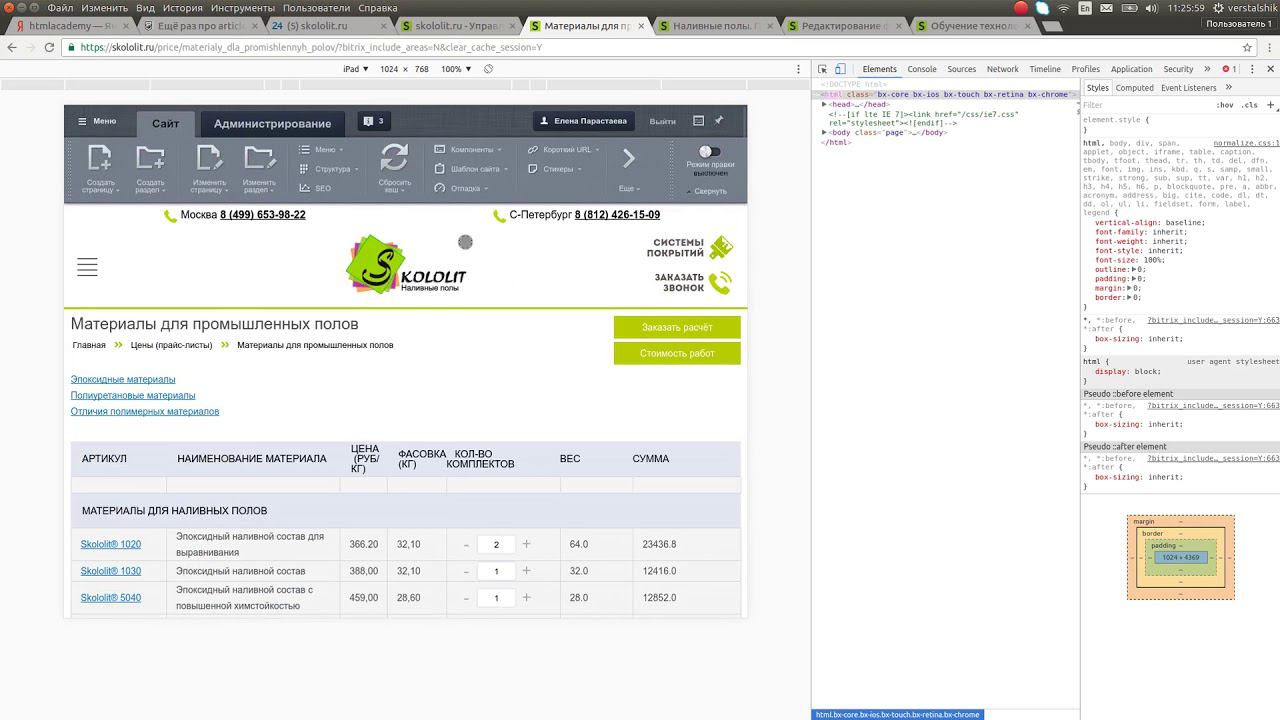Open the История menu in menu bar
The height and width of the screenshot is (720, 1280).
coord(183,8)
